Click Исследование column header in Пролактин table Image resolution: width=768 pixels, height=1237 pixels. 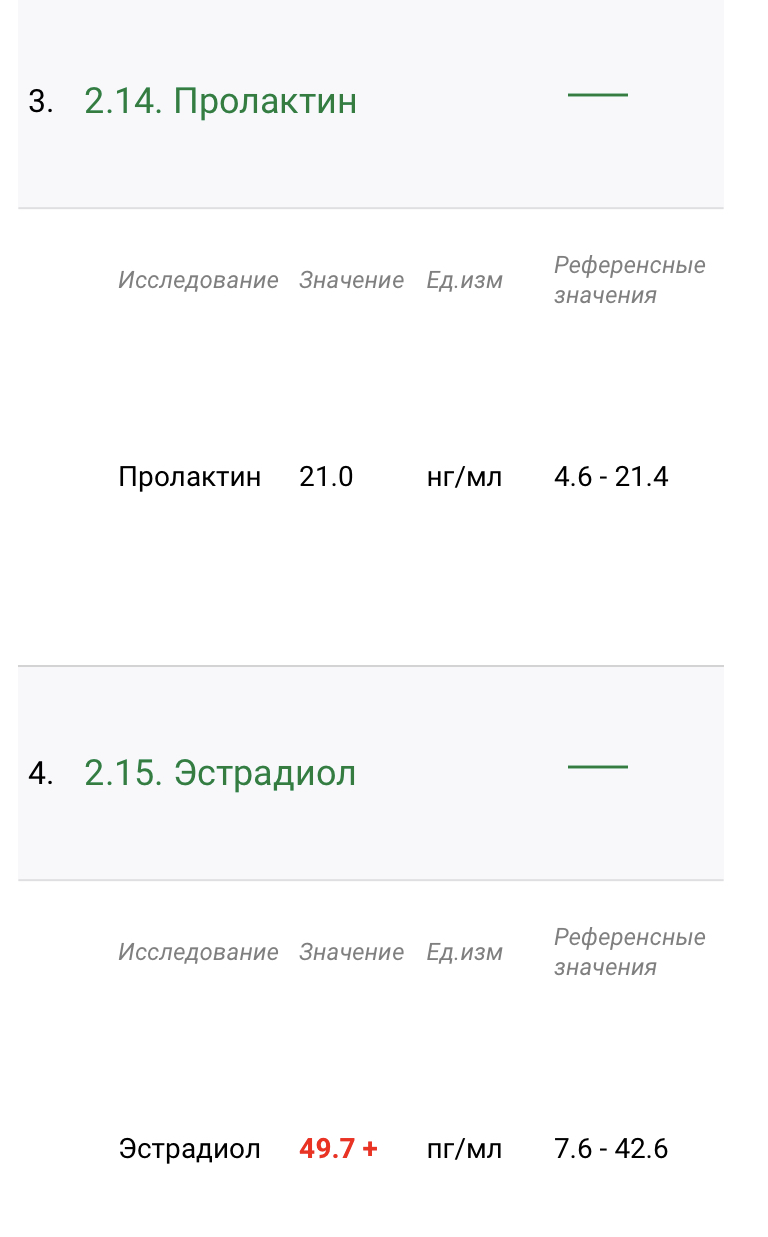(198, 280)
